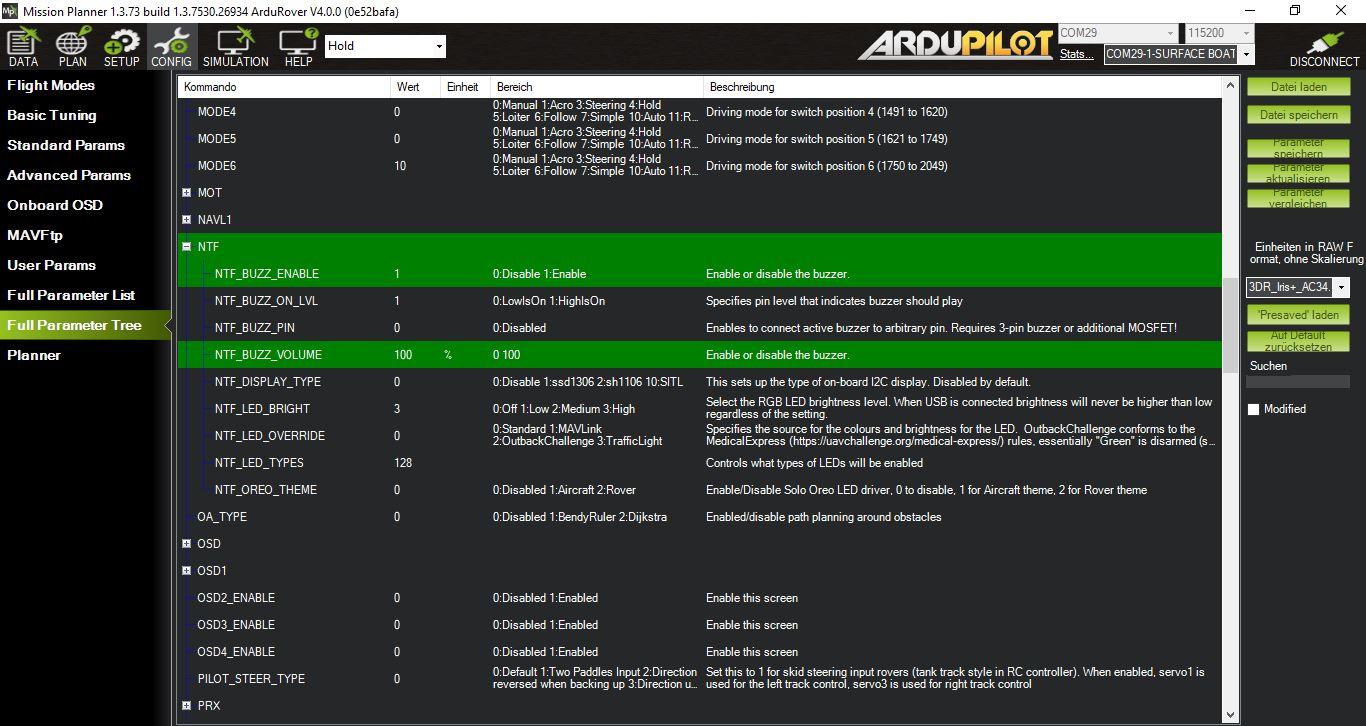This screenshot has width=1366, height=726.
Task: Click the Datei speichern button
Action: point(1298,115)
